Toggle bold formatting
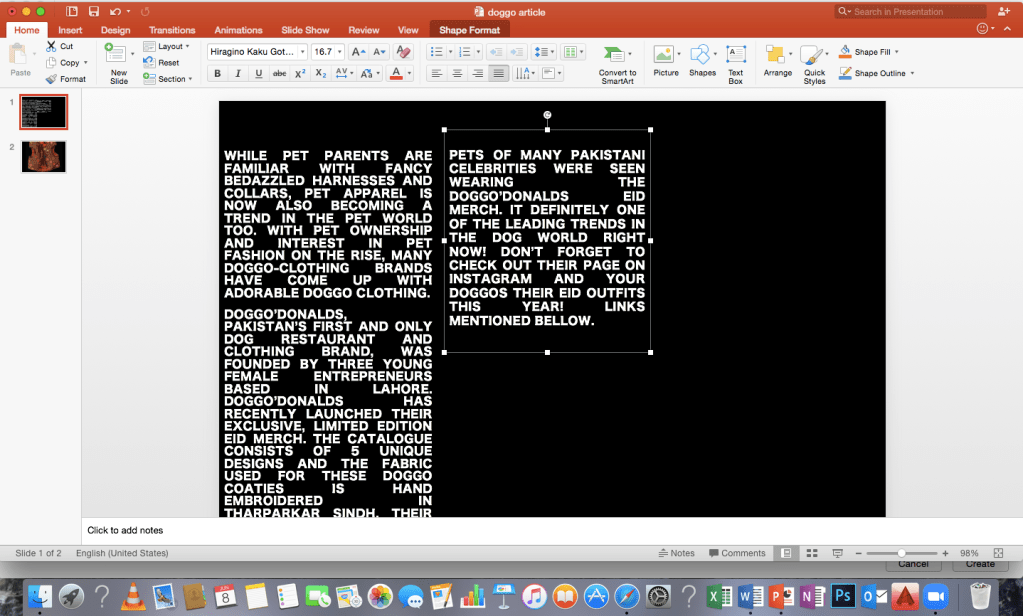Viewport: 1023px width, 616px height. click(x=217, y=73)
